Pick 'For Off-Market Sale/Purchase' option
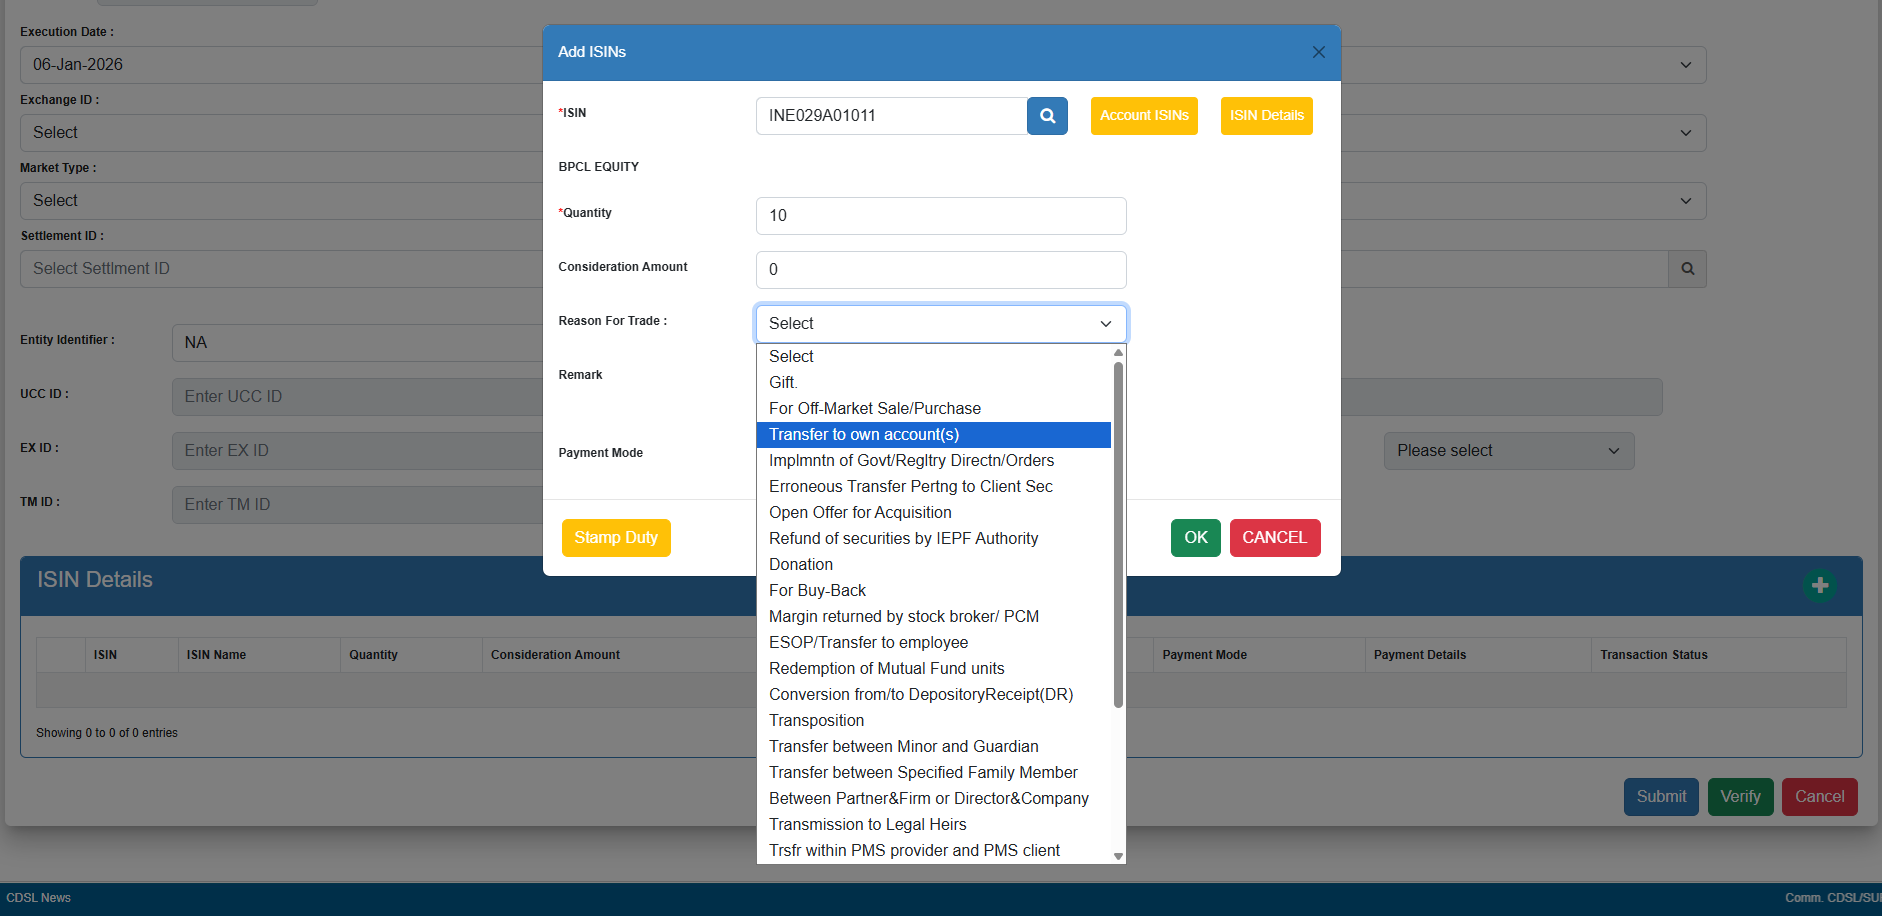Image resolution: width=1882 pixels, height=916 pixels. click(x=874, y=409)
